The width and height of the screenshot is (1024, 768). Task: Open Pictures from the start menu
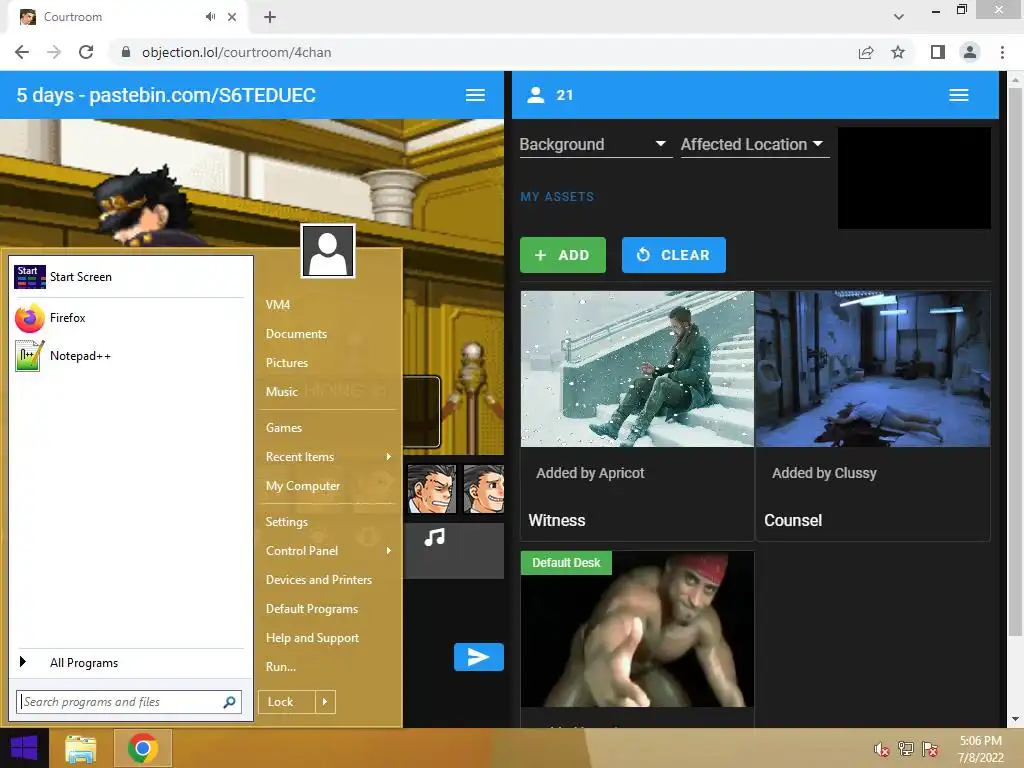pos(287,363)
